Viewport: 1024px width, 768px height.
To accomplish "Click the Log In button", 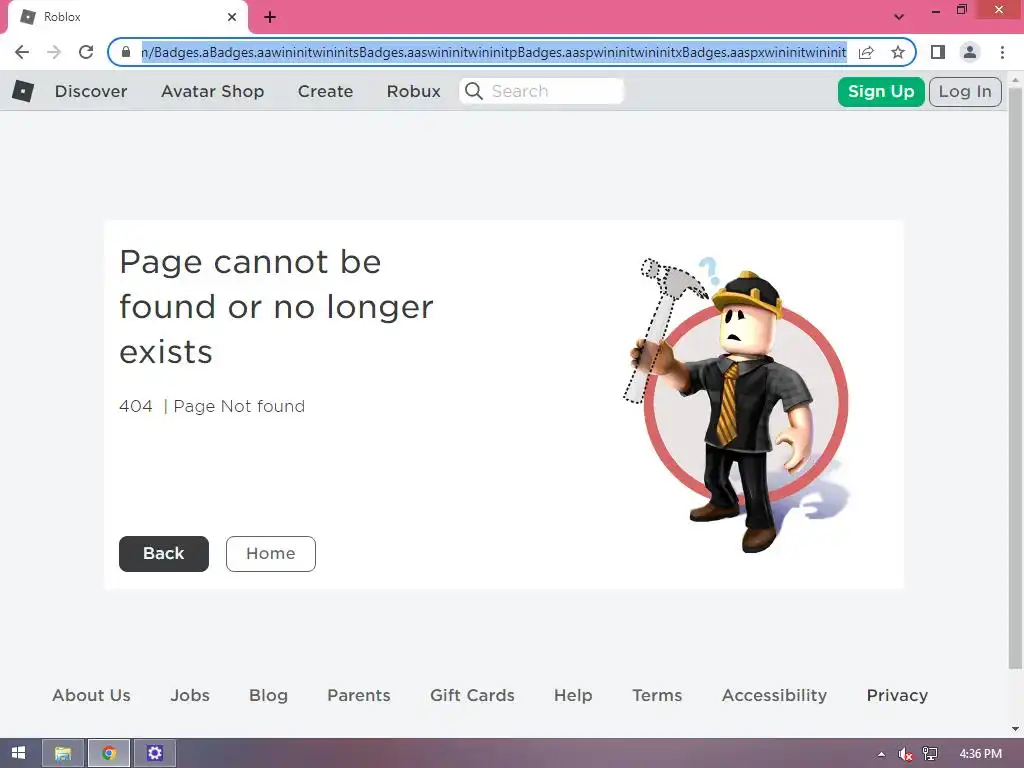I will [965, 91].
